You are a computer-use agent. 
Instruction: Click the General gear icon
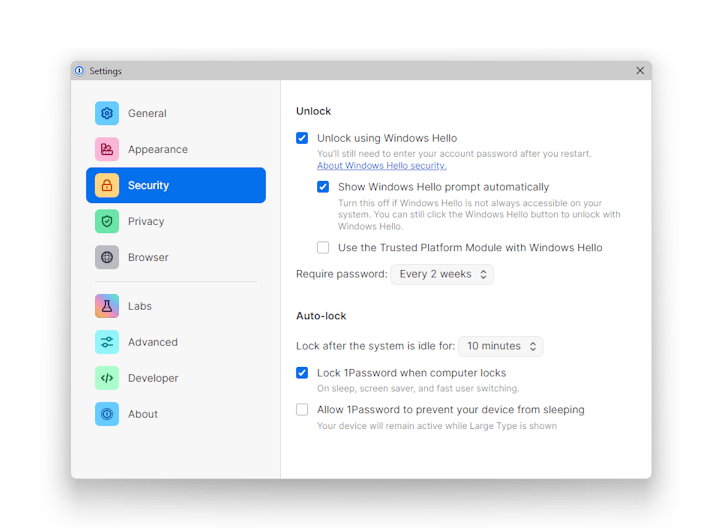tap(107, 113)
